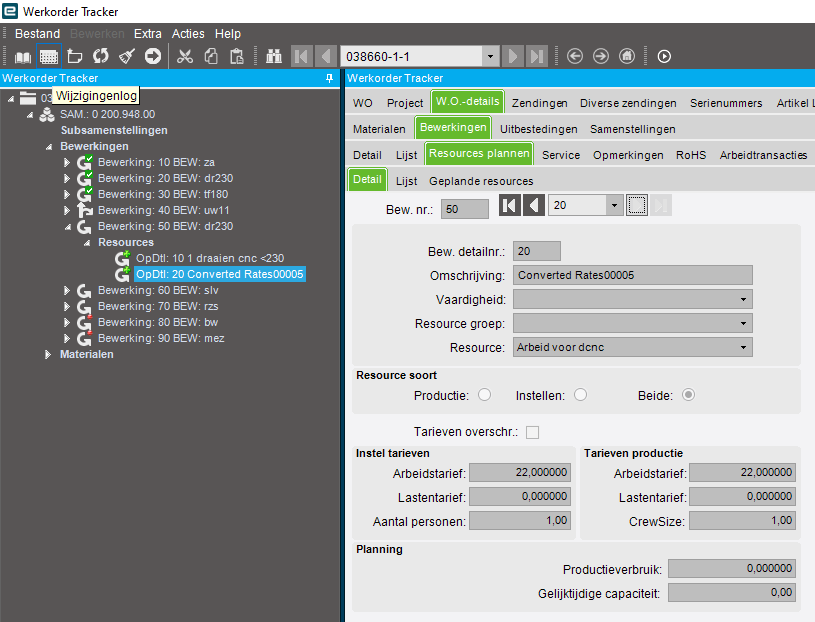Pin the Werkorder Tracker tree panel
The width and height of the screenshot is (815, 622).
tap(330, 78)
